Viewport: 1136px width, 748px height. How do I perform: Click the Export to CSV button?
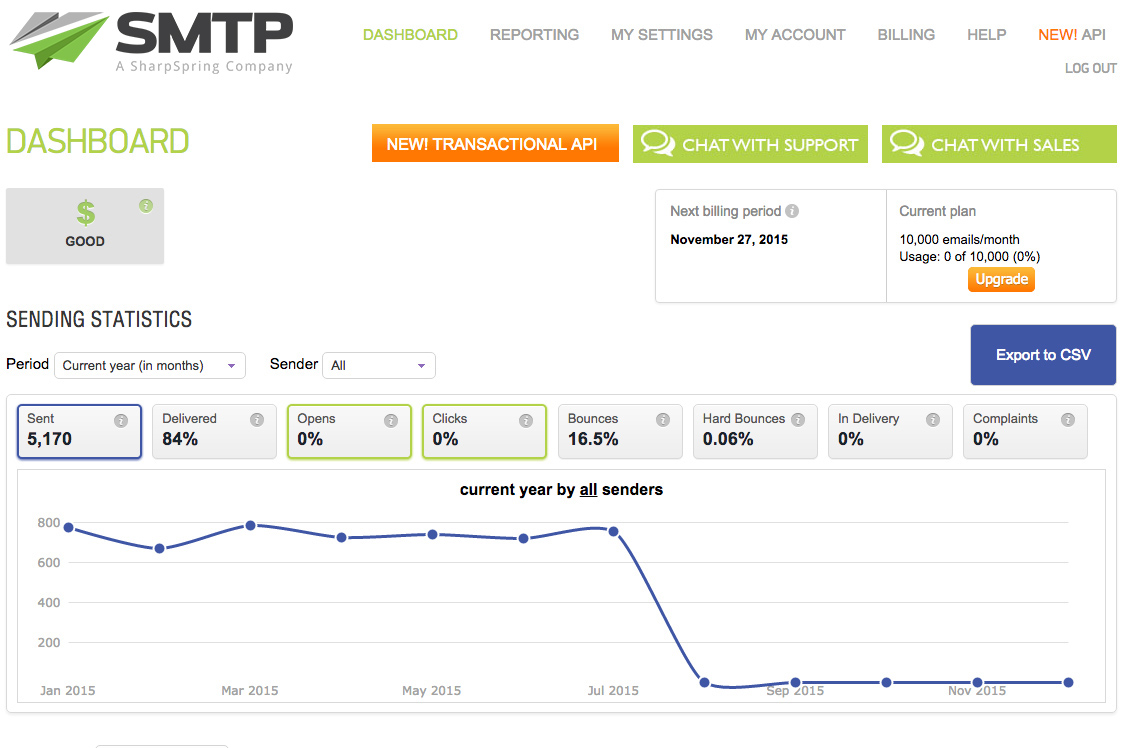point(1043,355)
